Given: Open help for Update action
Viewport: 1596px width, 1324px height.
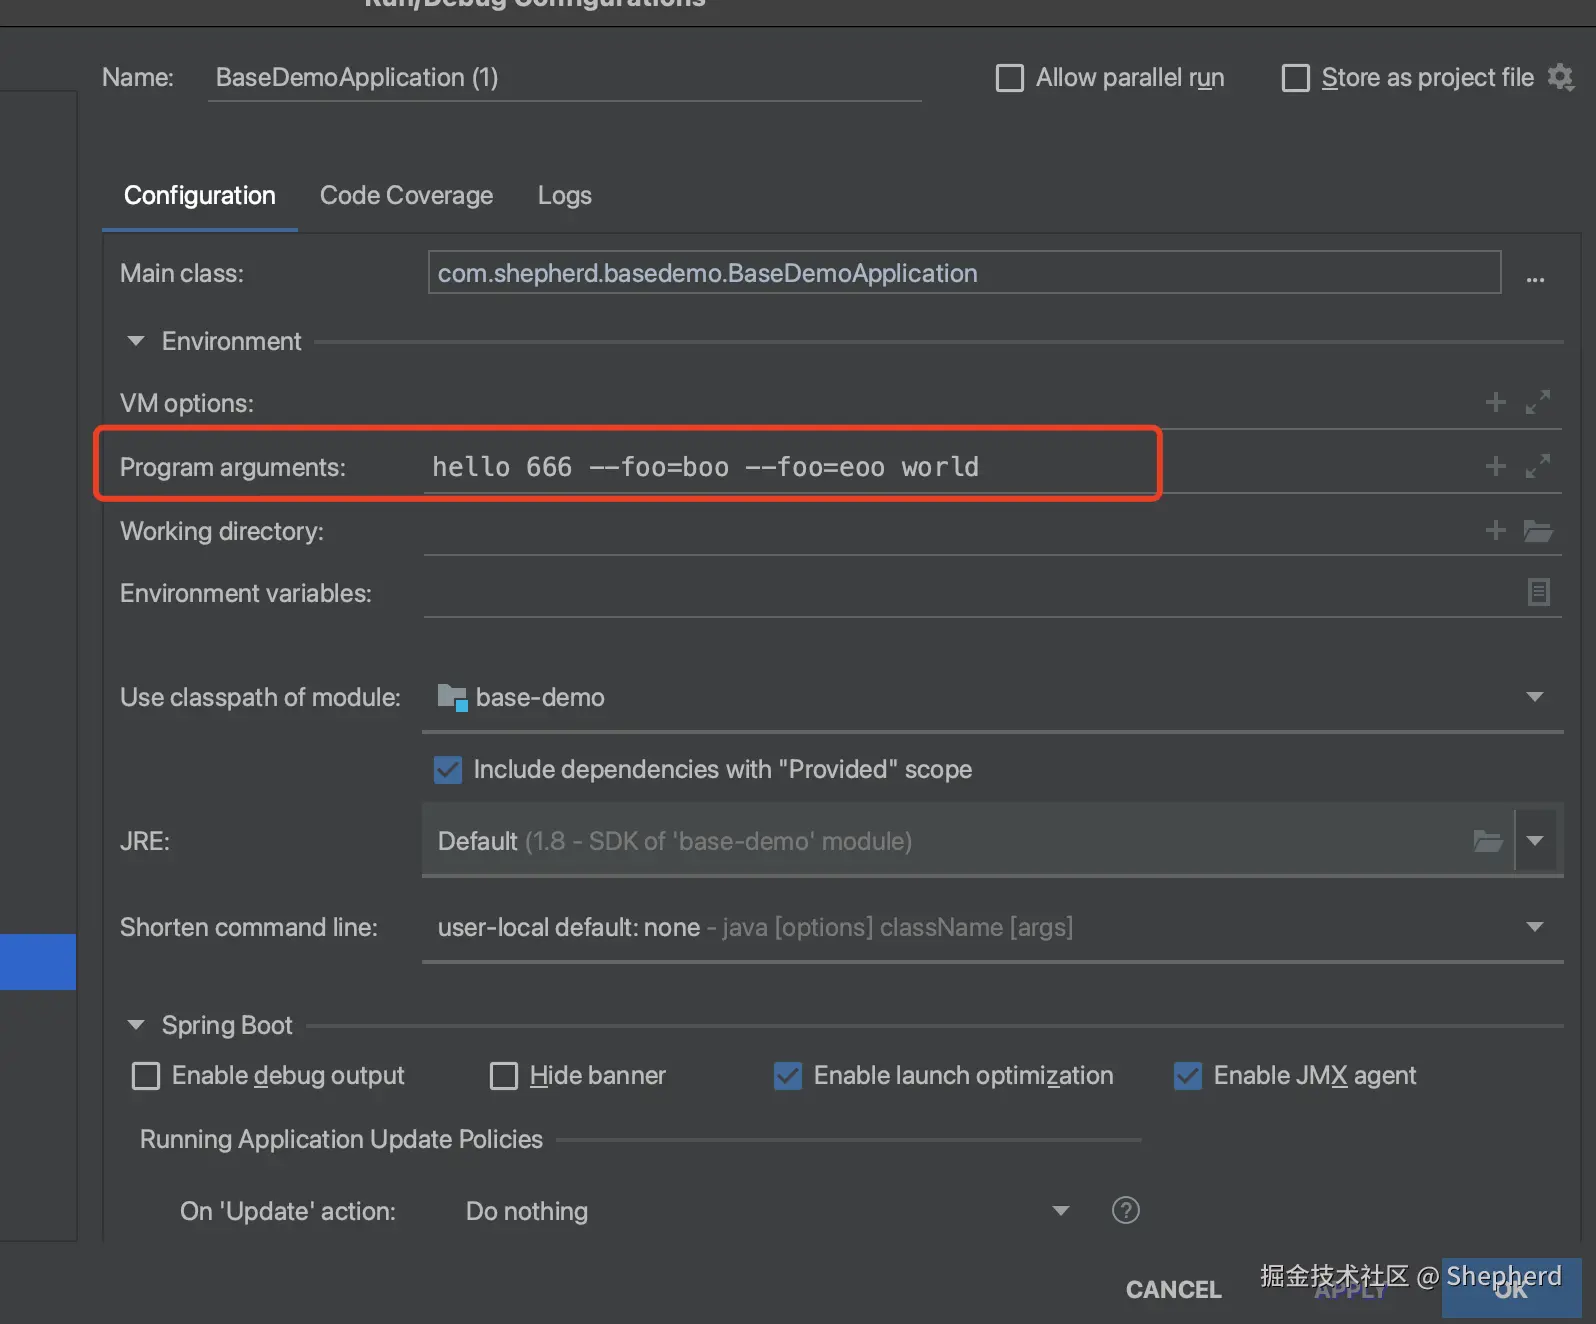Looking at the screenshot, I should point(1125,1210).
